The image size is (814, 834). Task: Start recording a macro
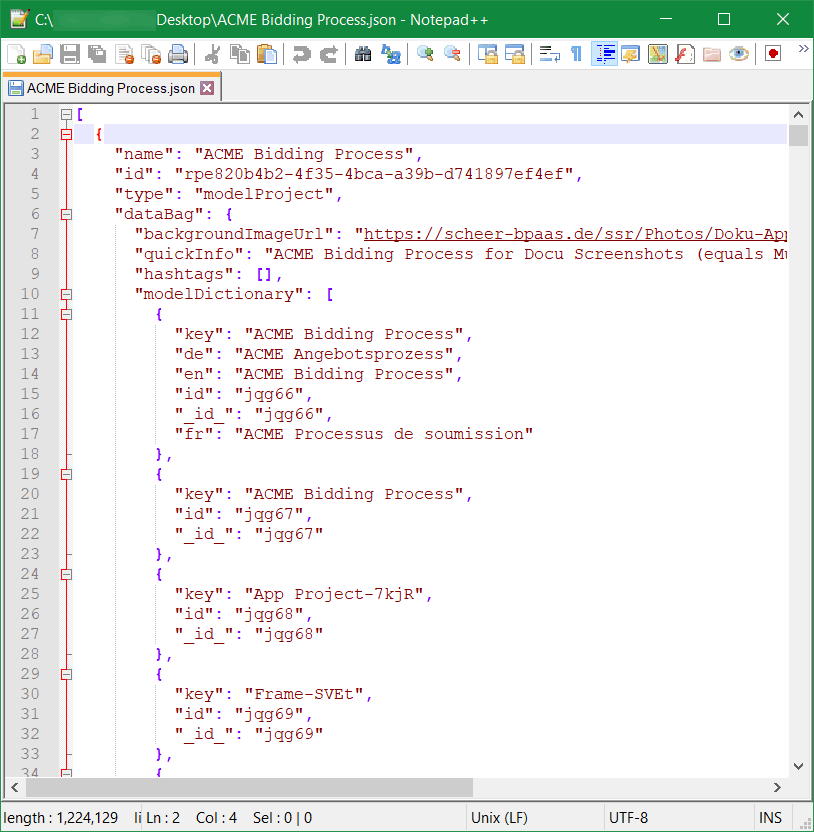pyautogui.click(x=773, y=54)
